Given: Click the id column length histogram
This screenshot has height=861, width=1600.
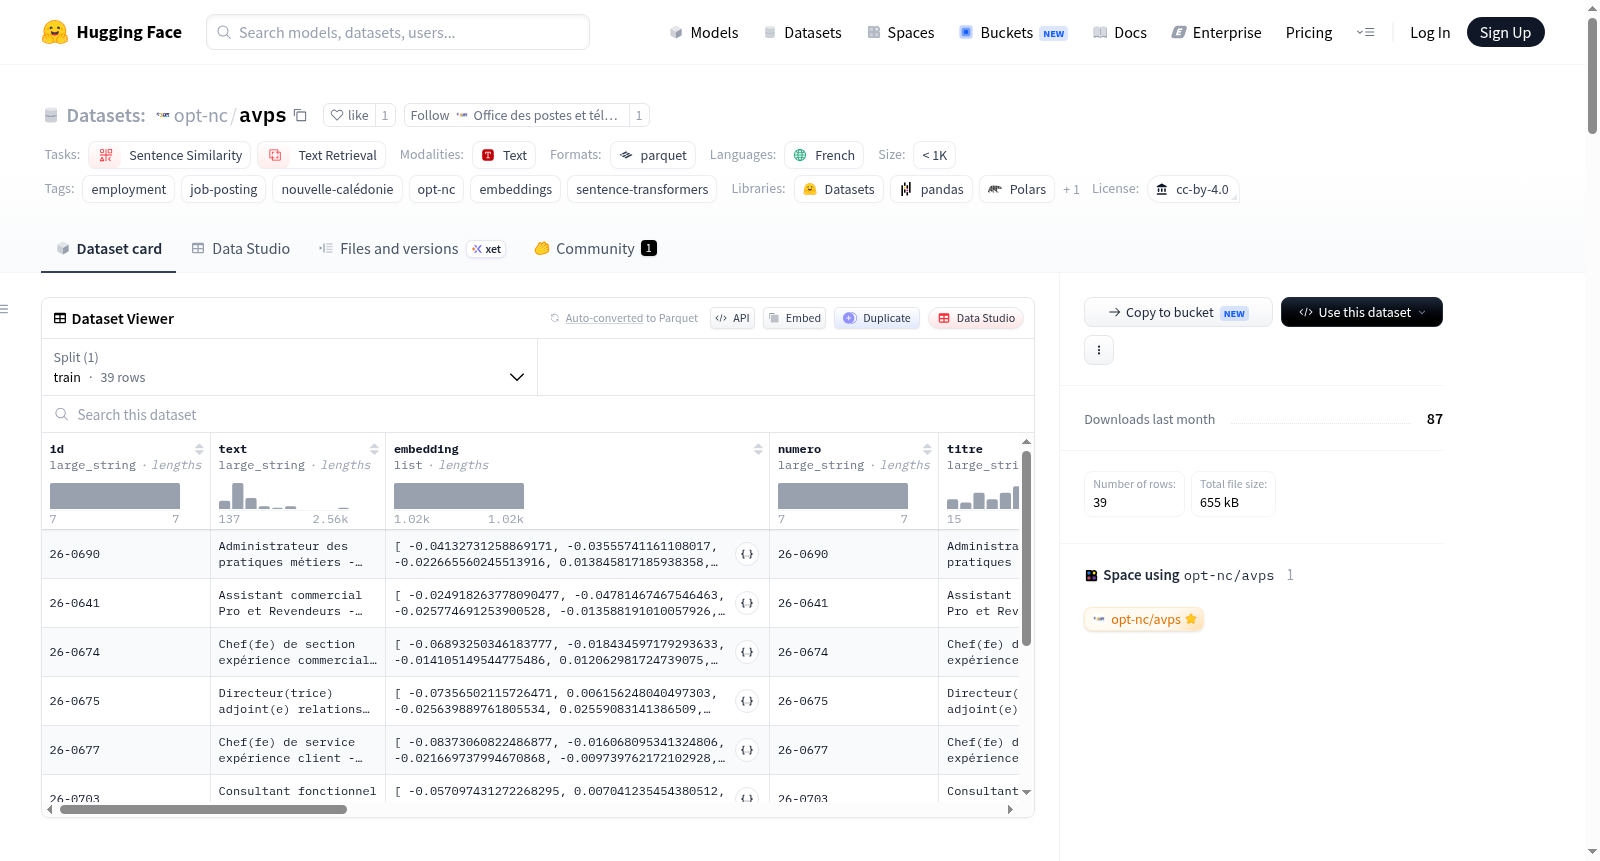Looking at the screenshot, I should (x=115, y=496).
